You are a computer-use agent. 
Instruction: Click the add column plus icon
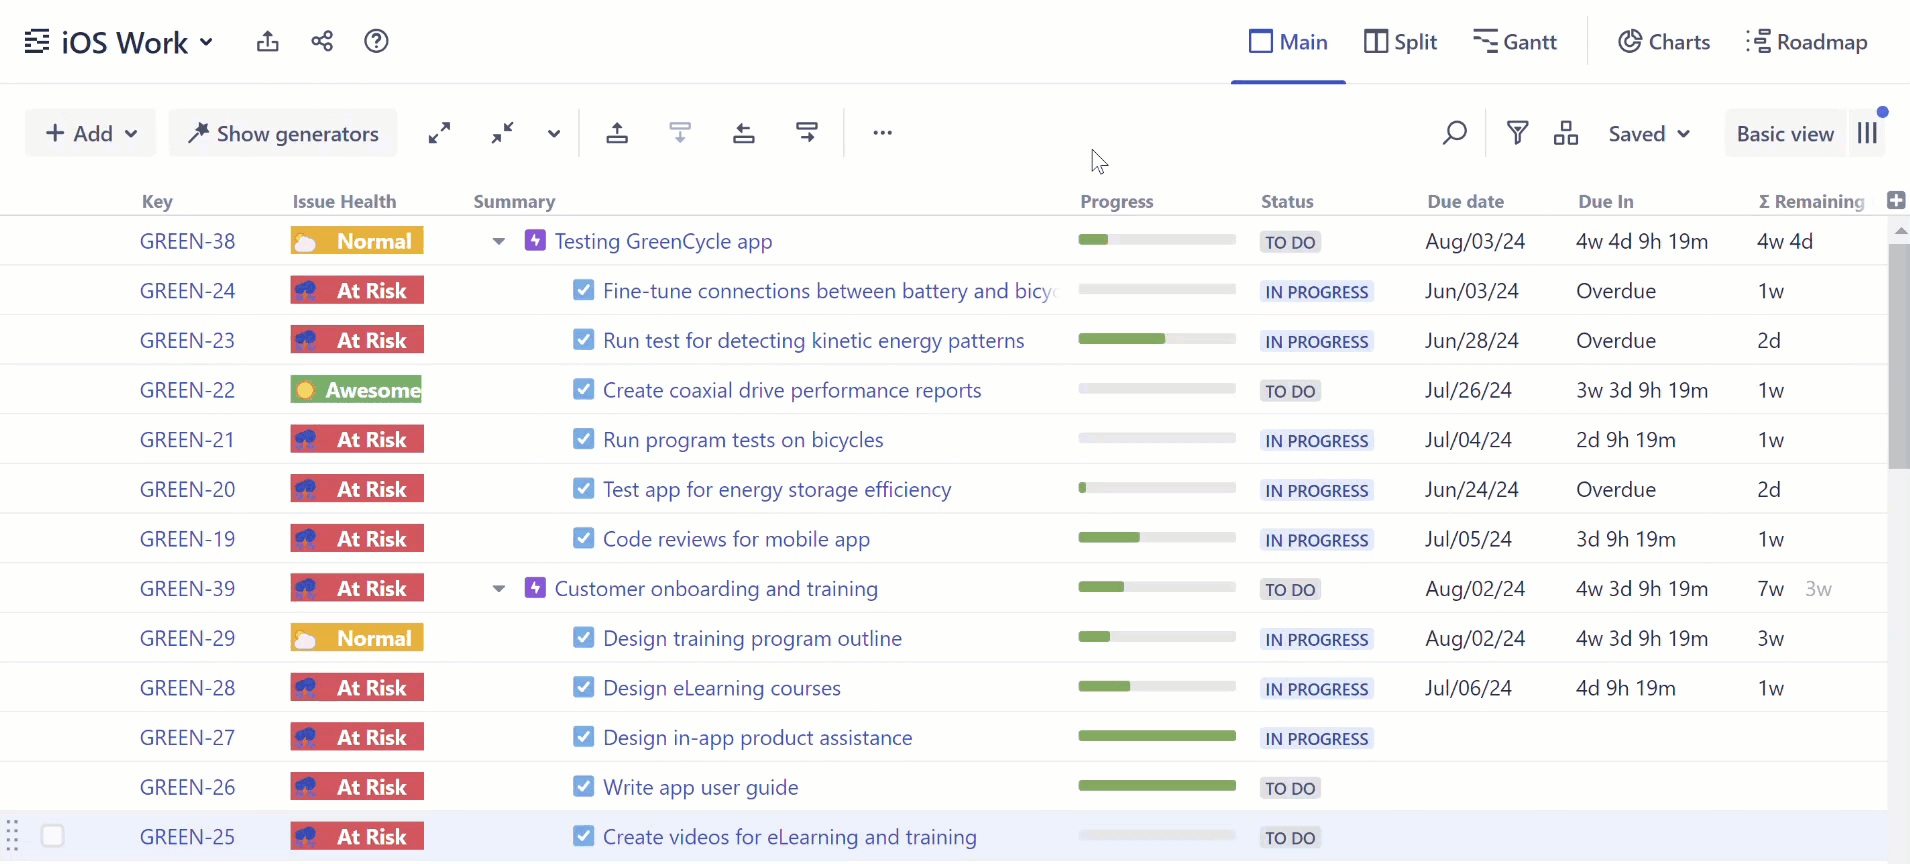tap(1895, 200)
